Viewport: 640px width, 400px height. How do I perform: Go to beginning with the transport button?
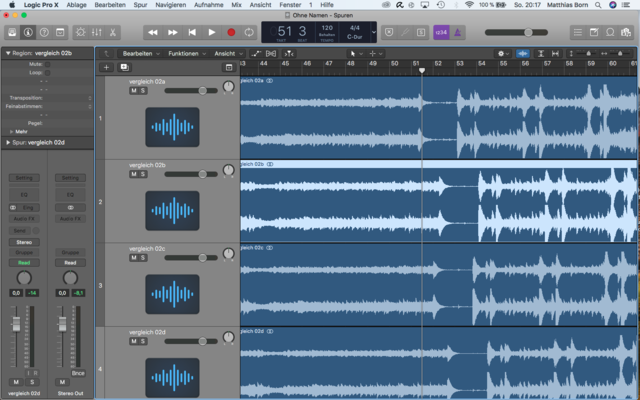click(x=192, y=33)
